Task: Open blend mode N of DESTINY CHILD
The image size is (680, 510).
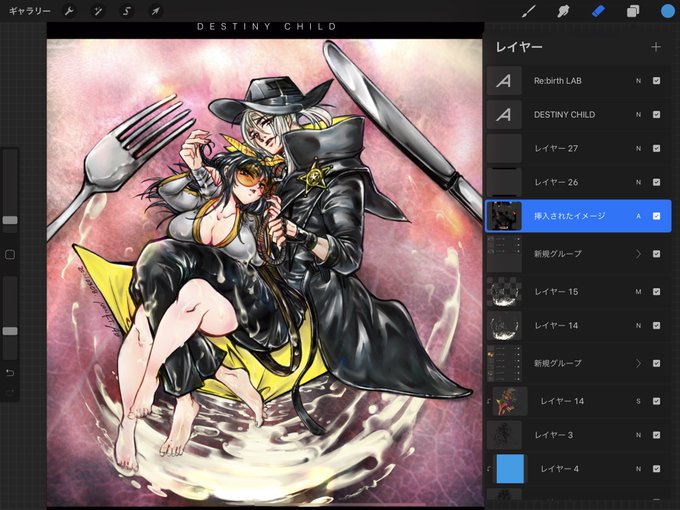Action: pyautogui.click(x=638, y=114)
